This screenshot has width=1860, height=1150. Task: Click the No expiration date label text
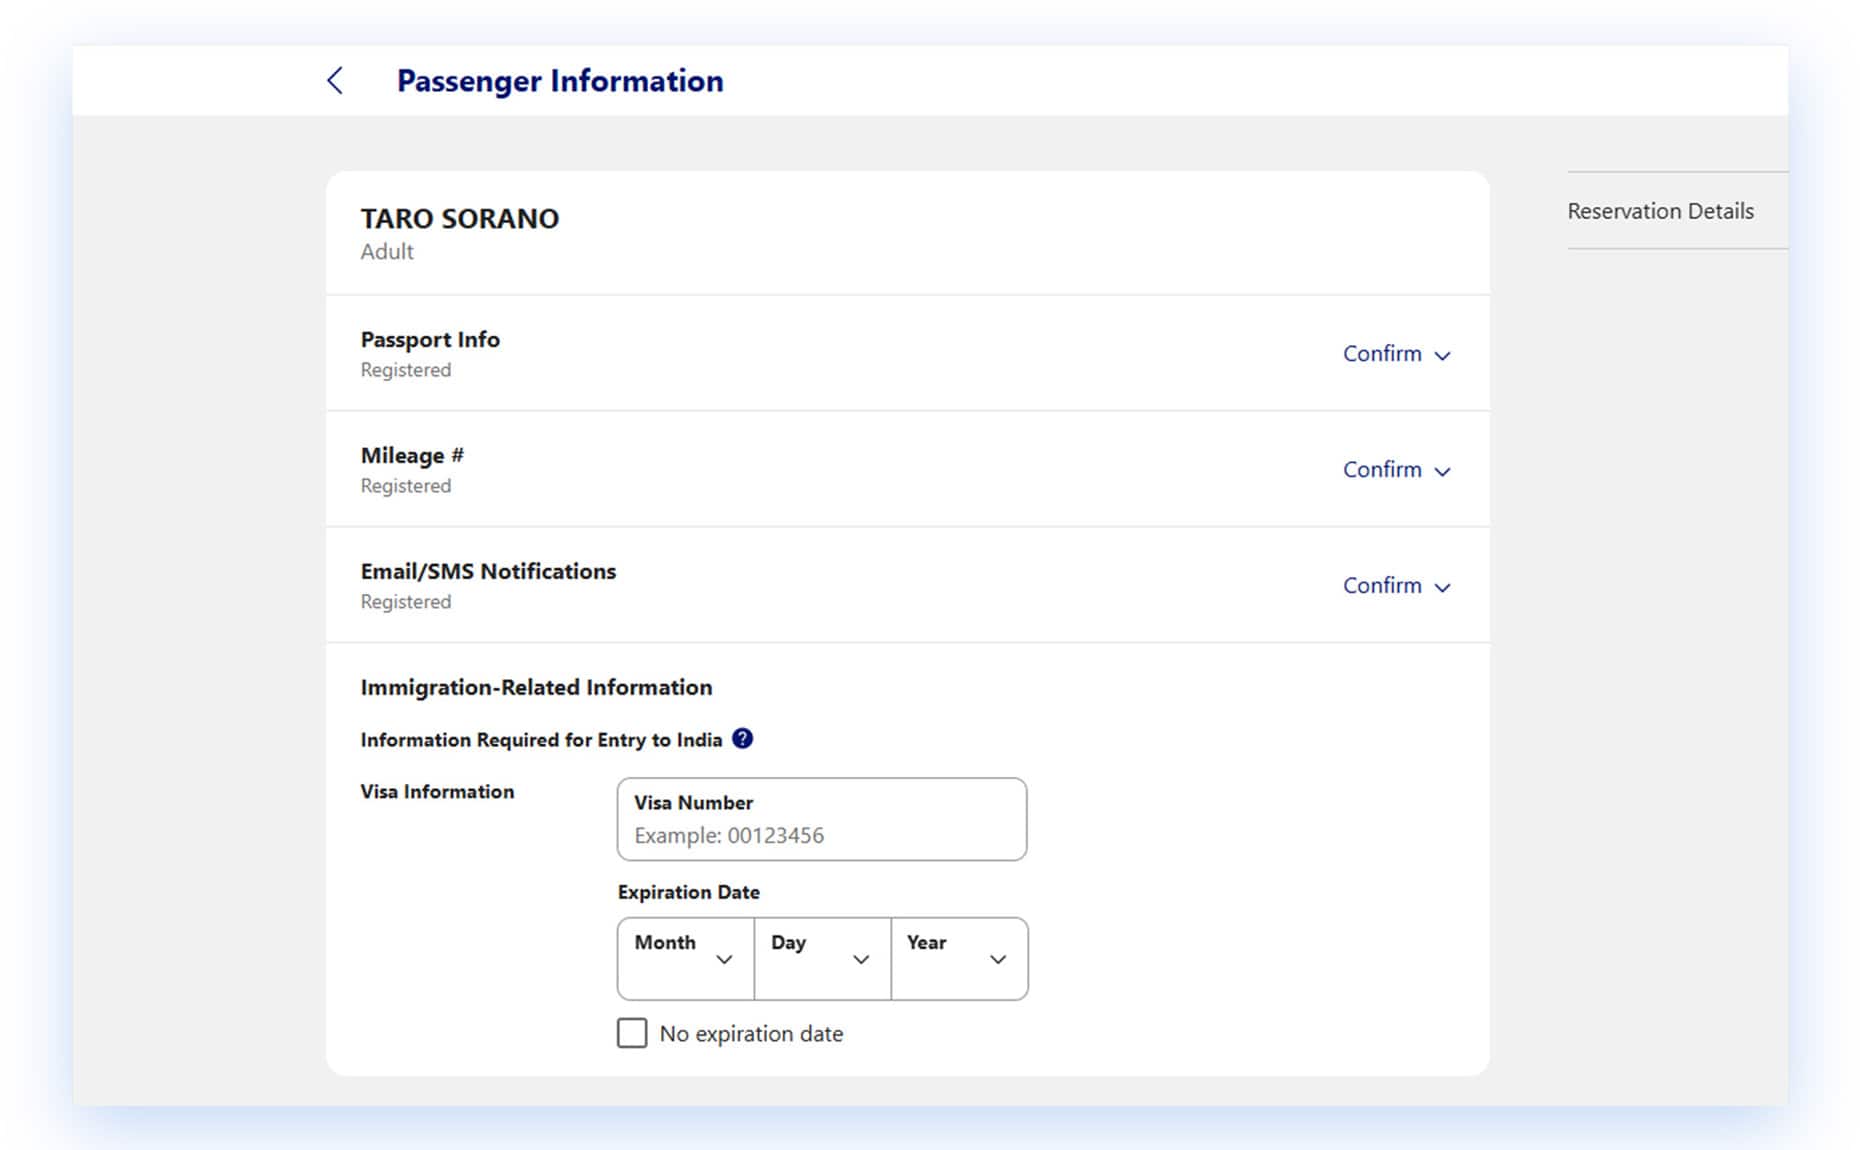(751, 1034)
